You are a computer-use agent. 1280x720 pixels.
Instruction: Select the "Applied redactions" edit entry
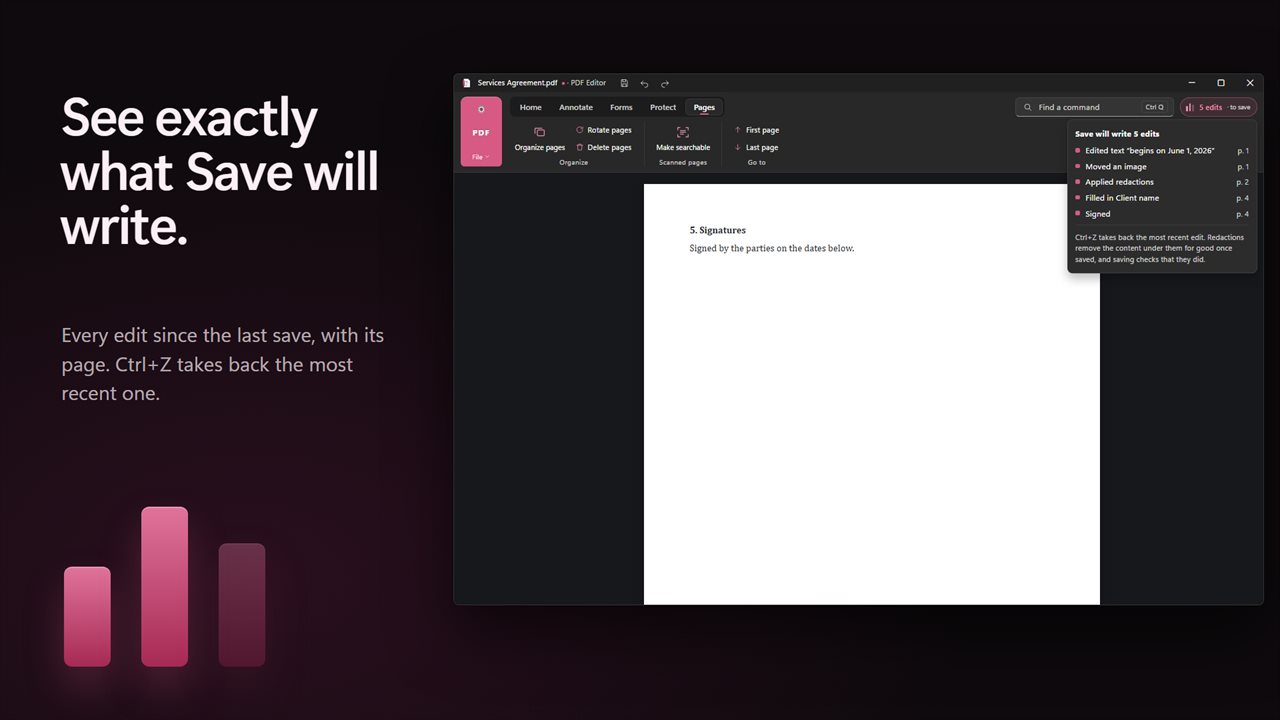pyautogui.click(x=1162, y=182)
